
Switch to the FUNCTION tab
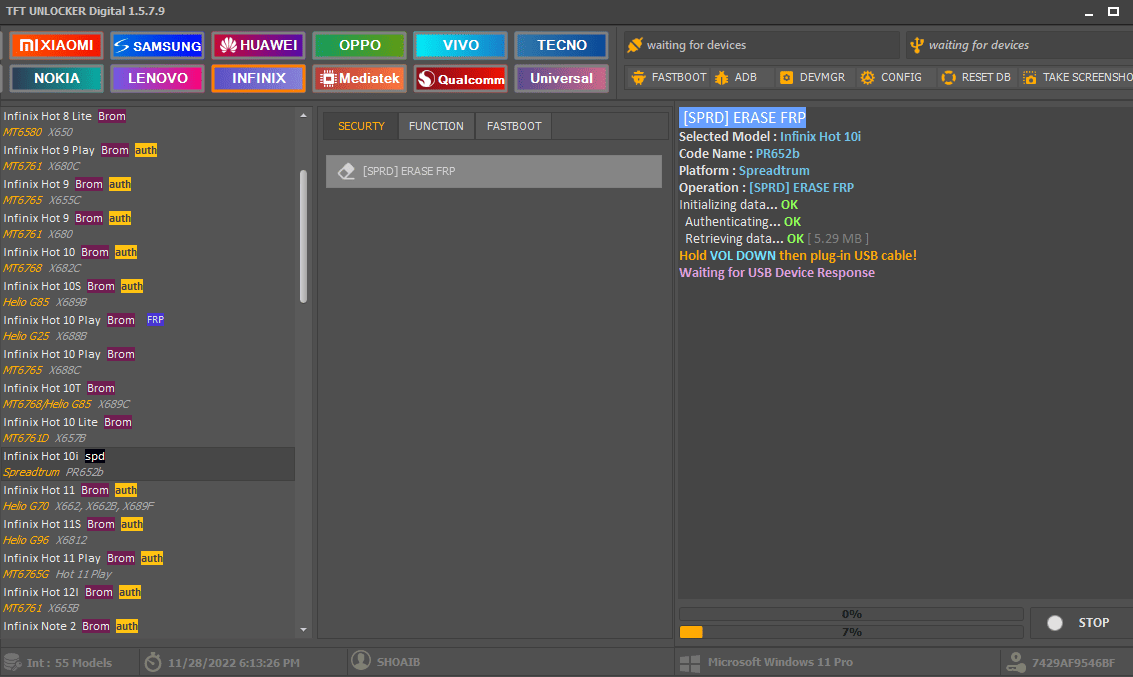click(436, 126)
